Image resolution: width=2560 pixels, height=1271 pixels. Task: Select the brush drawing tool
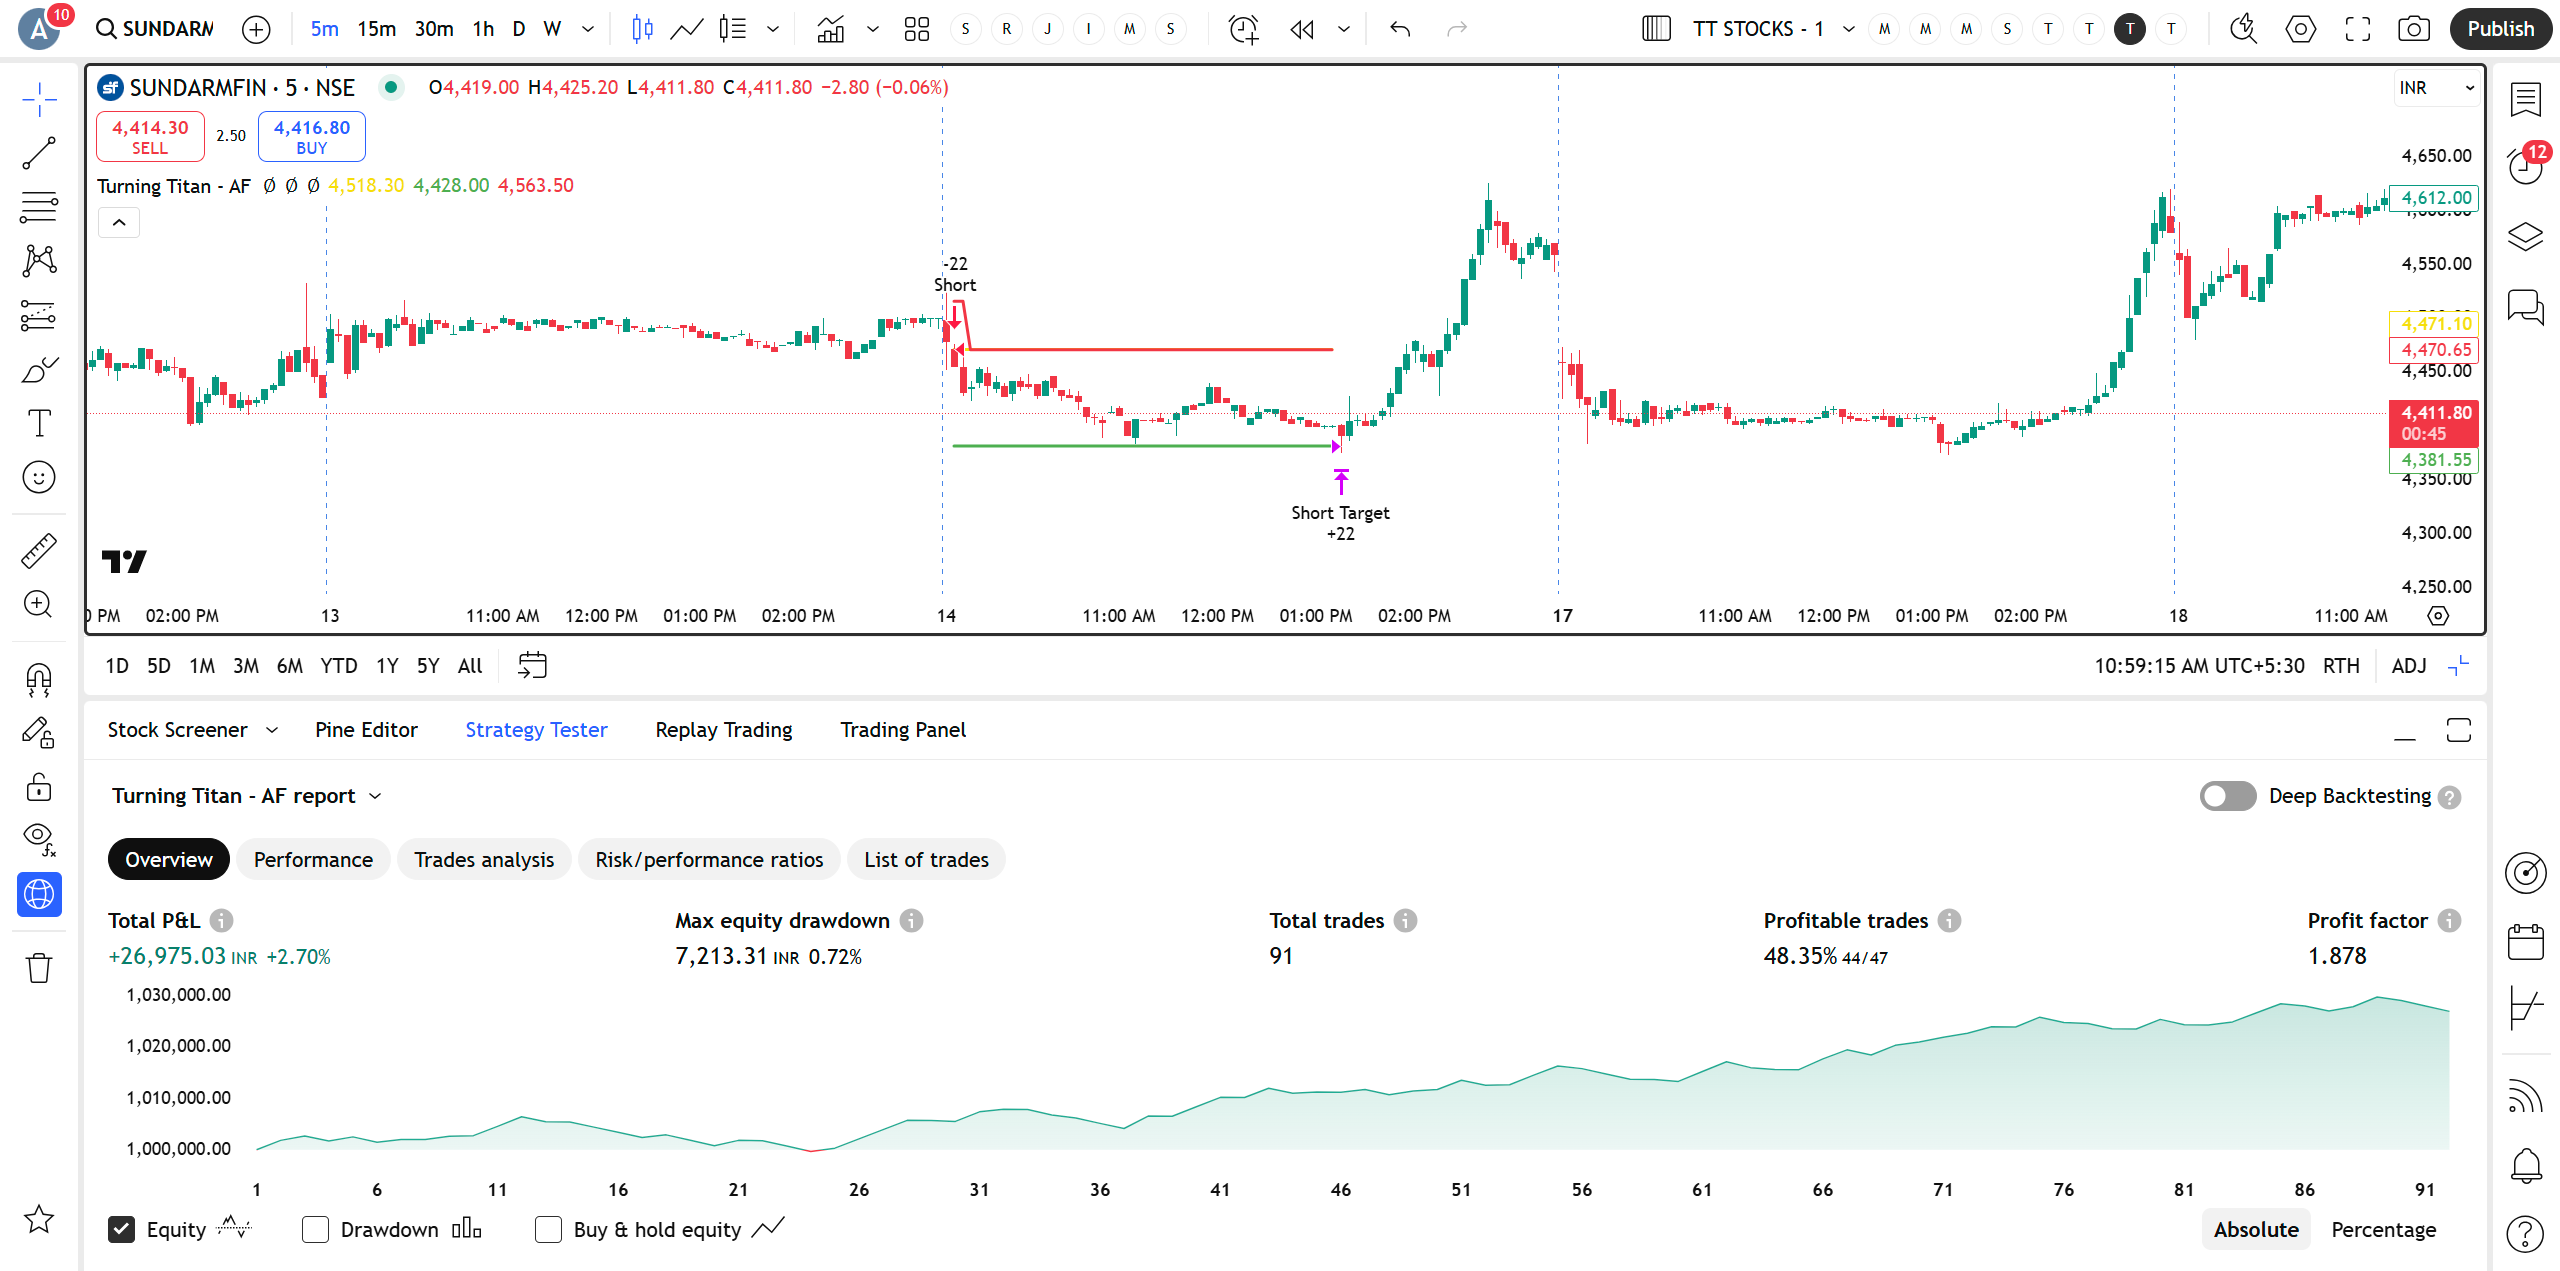(x=39, y=369)
